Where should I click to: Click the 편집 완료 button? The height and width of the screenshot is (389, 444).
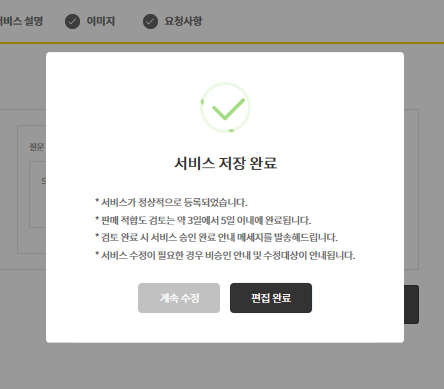click(x=271, y=298)
